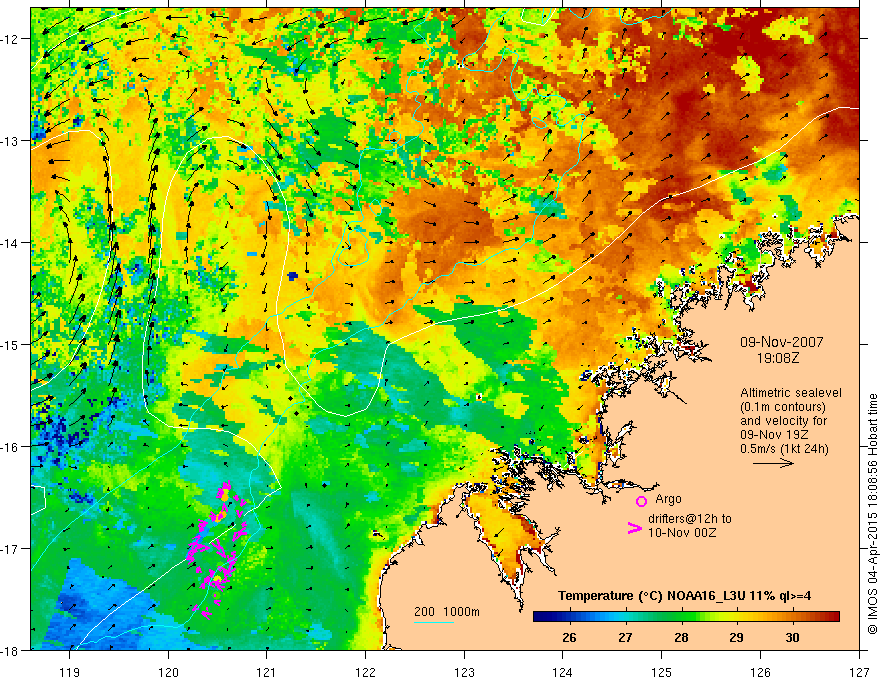Viewport: 880px width, 680px height.
Task: Click the longitude axis label 125
Action: click(x=662, y=672)
